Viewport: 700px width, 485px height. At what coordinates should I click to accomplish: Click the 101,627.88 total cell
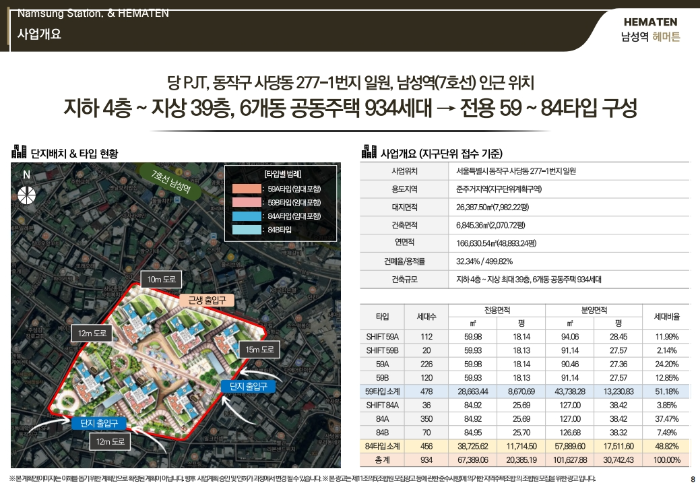pyautogui.click(x=570, y=460)
